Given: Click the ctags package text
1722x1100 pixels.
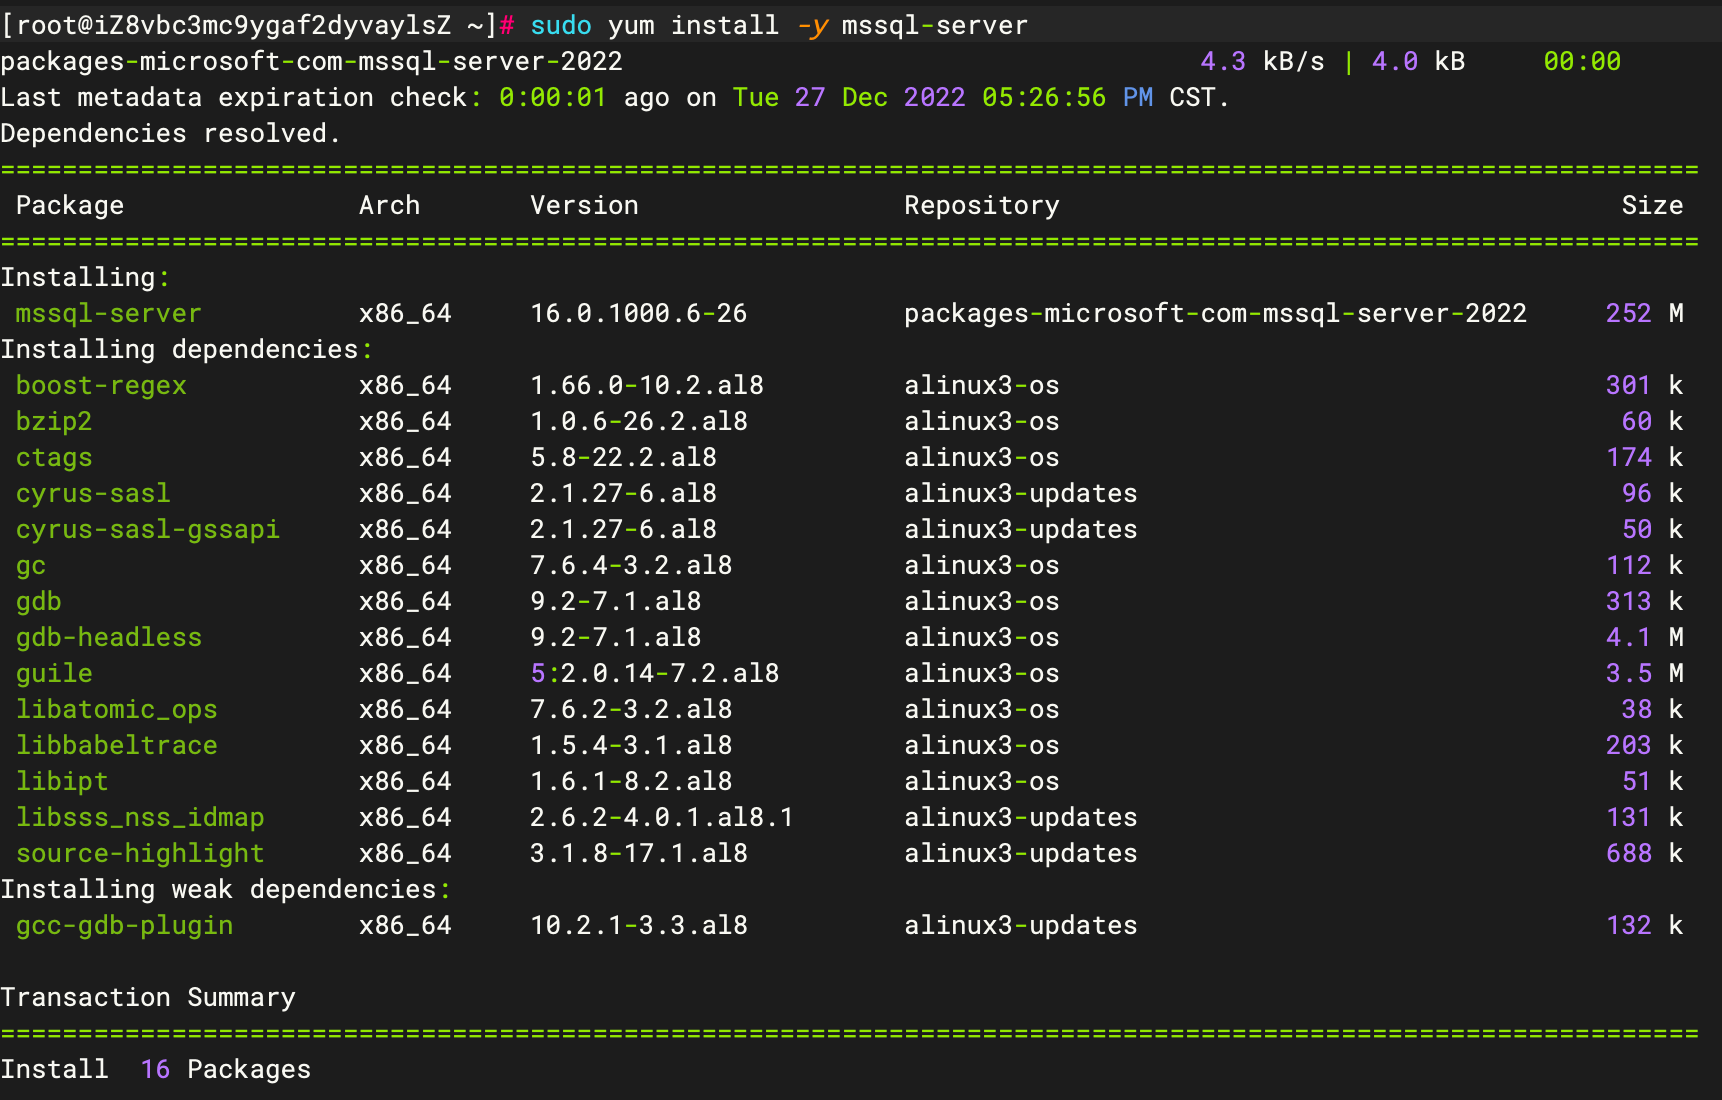Looking at the screenshot, I should (x=54, y=458).
